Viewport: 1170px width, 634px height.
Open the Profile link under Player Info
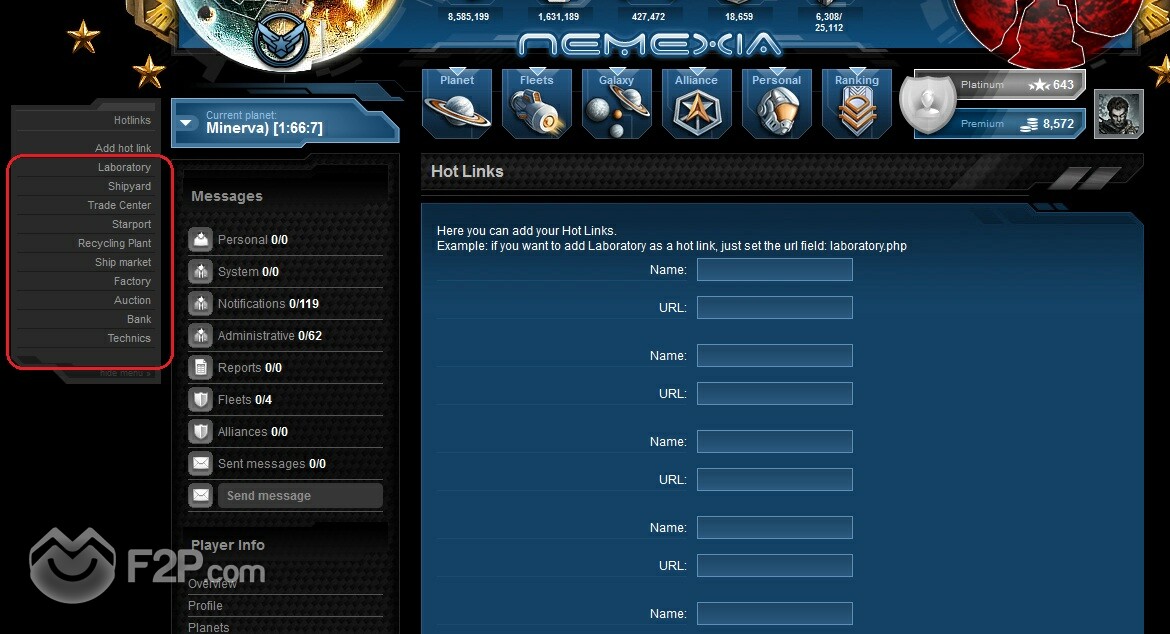pyautogui.click(x=205, y=606)
